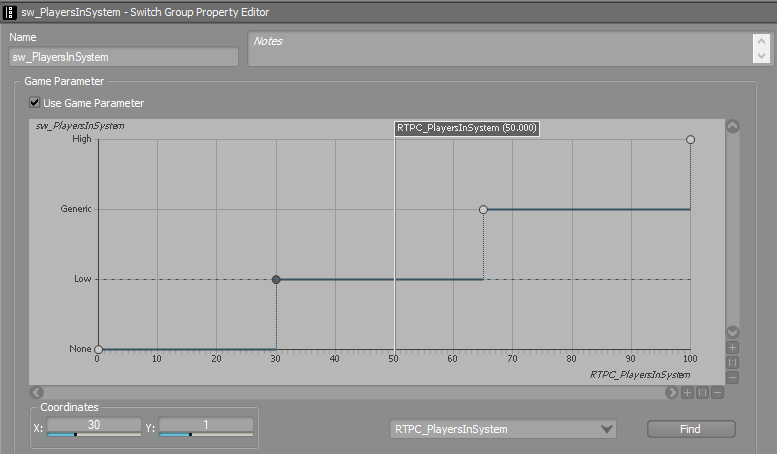Click Notes field scroll up arrow
This screenshot has height=454, width=777.
(x=761, y=42)
